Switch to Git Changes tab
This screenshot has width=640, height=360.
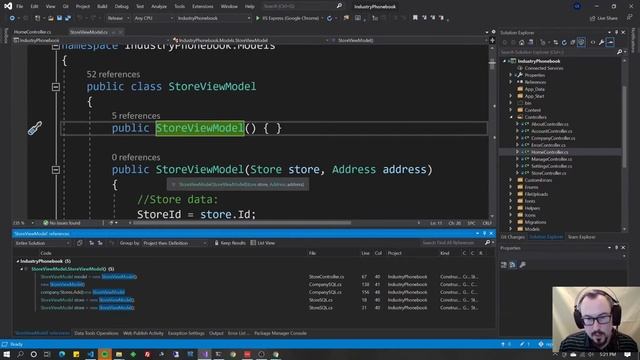[513, 237]
